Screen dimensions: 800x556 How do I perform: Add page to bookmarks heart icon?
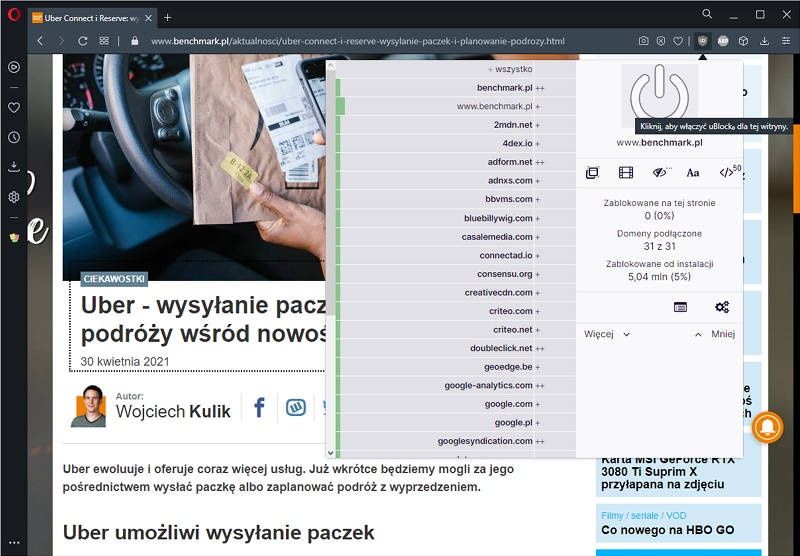pos(678,41)
